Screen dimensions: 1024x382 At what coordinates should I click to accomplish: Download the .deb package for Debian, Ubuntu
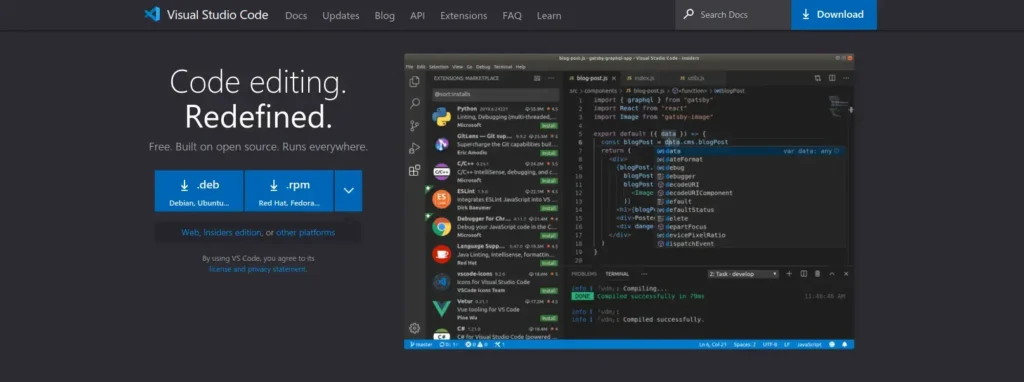(199, 191)
